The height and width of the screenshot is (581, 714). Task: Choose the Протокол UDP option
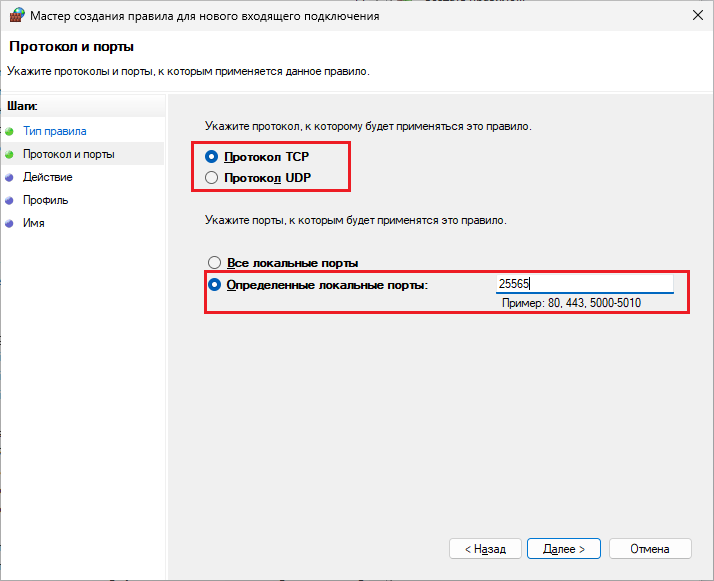[211, 177]
